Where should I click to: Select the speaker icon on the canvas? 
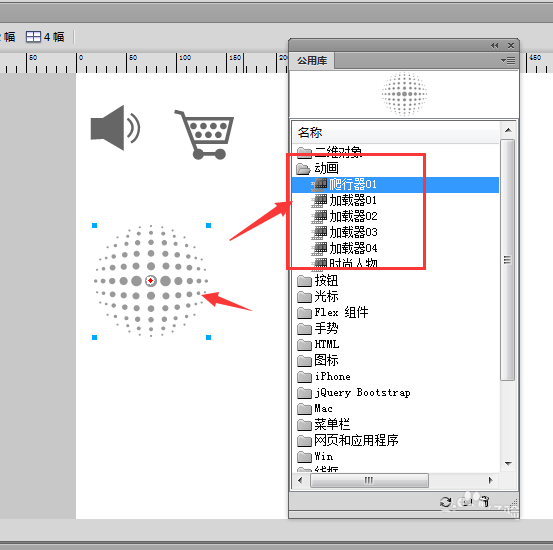click(115, 128)
